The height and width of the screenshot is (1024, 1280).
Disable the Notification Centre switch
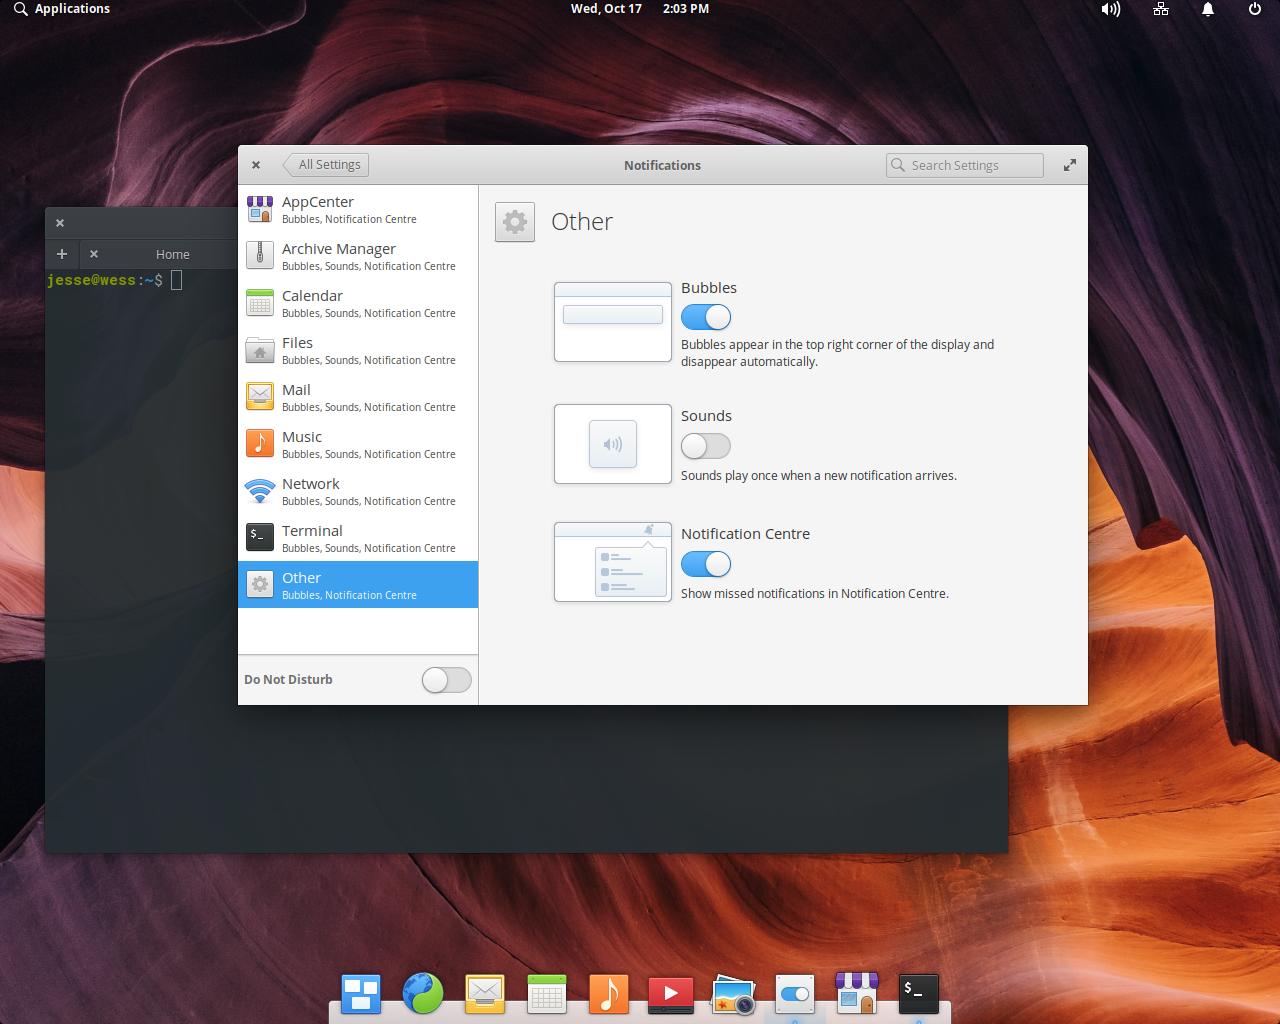coord(706,564)
